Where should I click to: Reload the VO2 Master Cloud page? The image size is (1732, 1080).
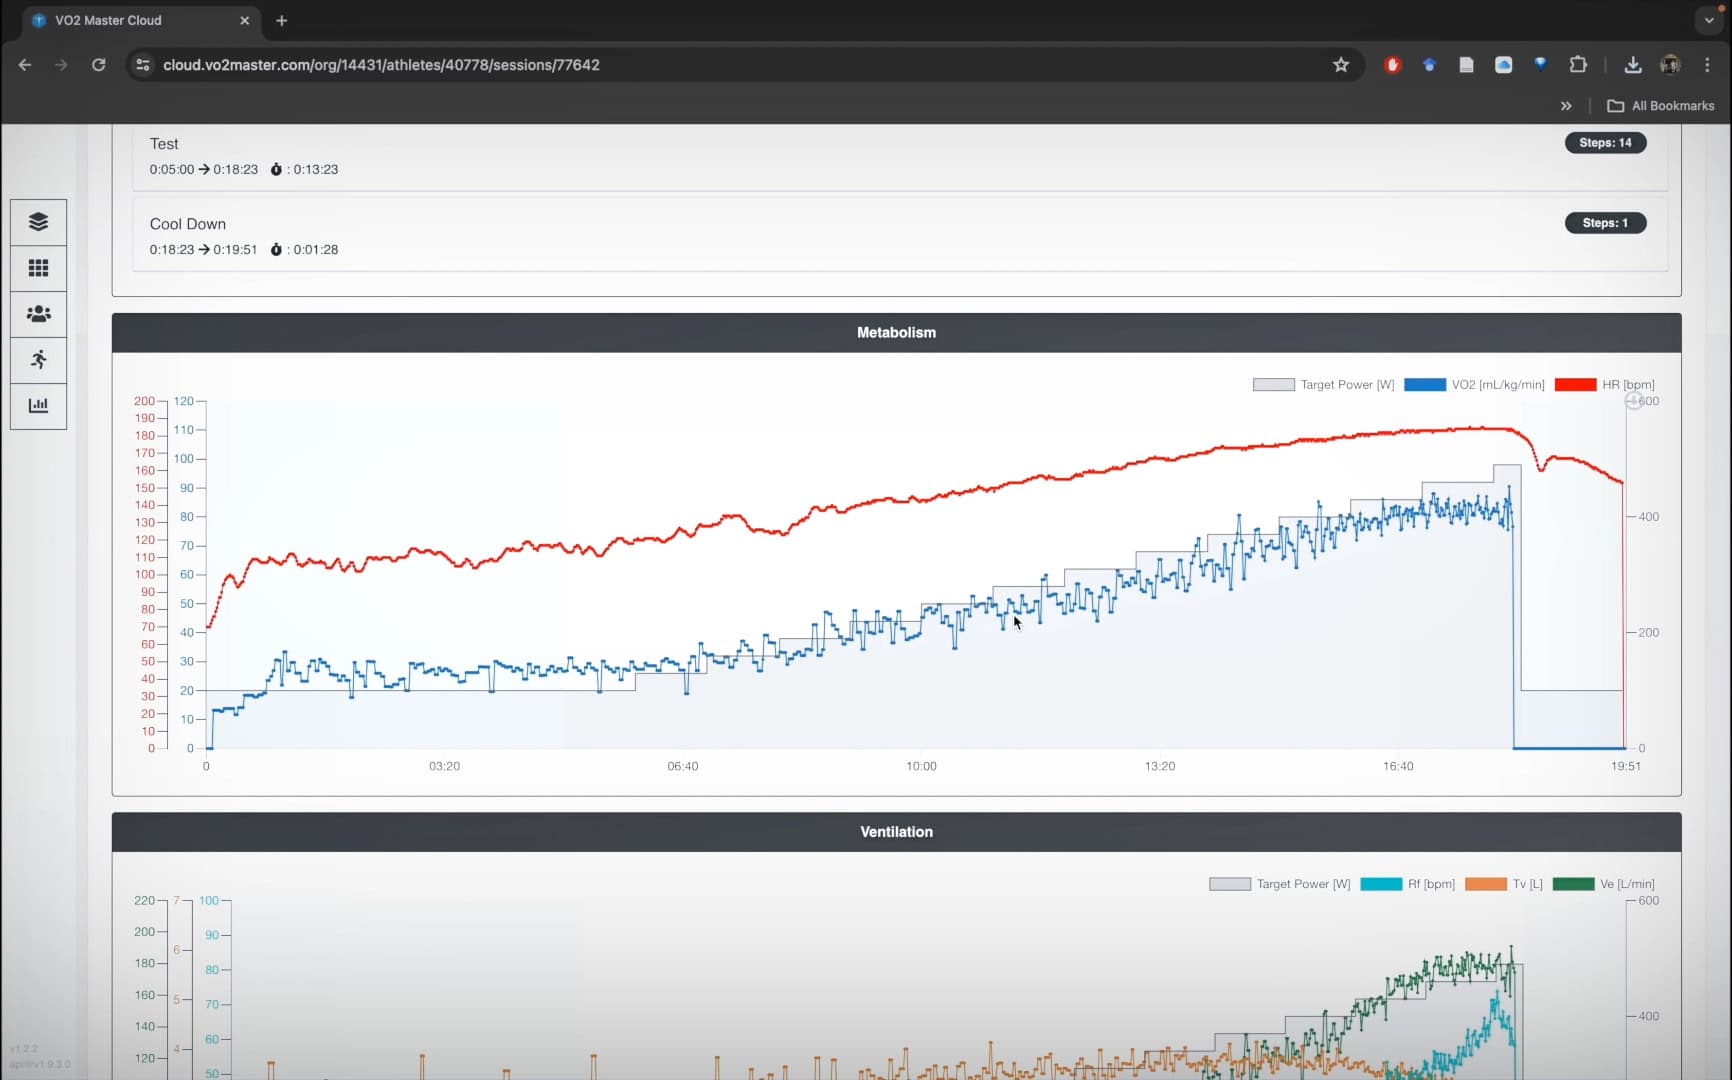click(98, 65)
